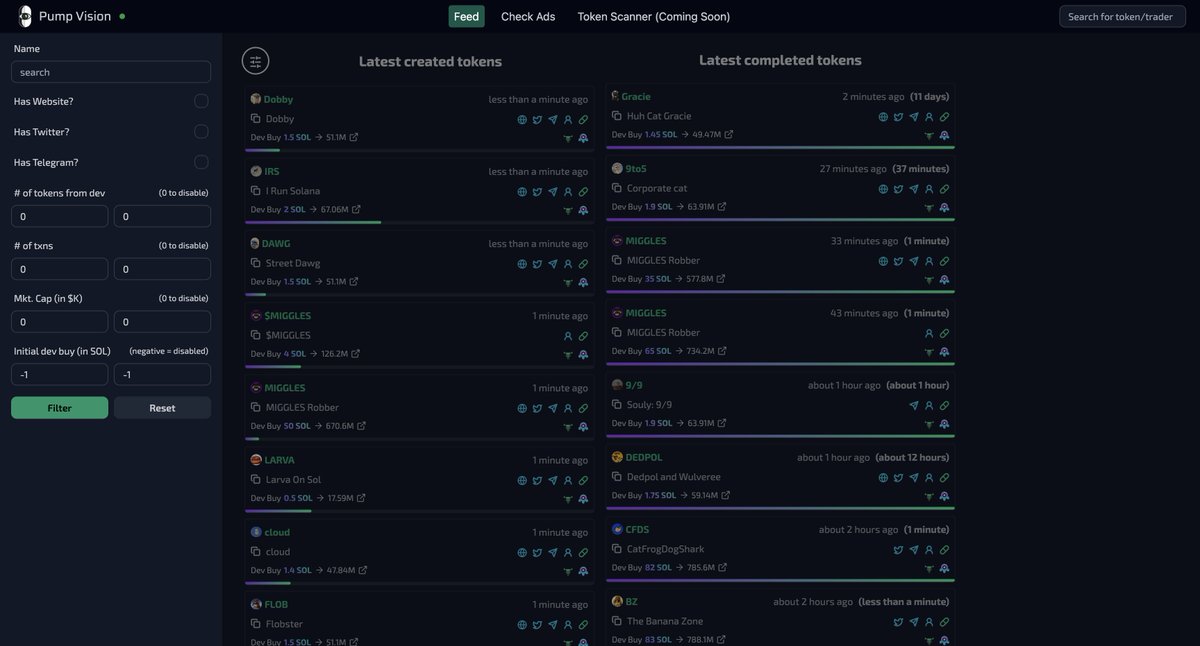The width and height of the screenshot is (1200, 646).
Task: Open Token Scanner (Coming Soon) tab
Action: coord(654,16)
